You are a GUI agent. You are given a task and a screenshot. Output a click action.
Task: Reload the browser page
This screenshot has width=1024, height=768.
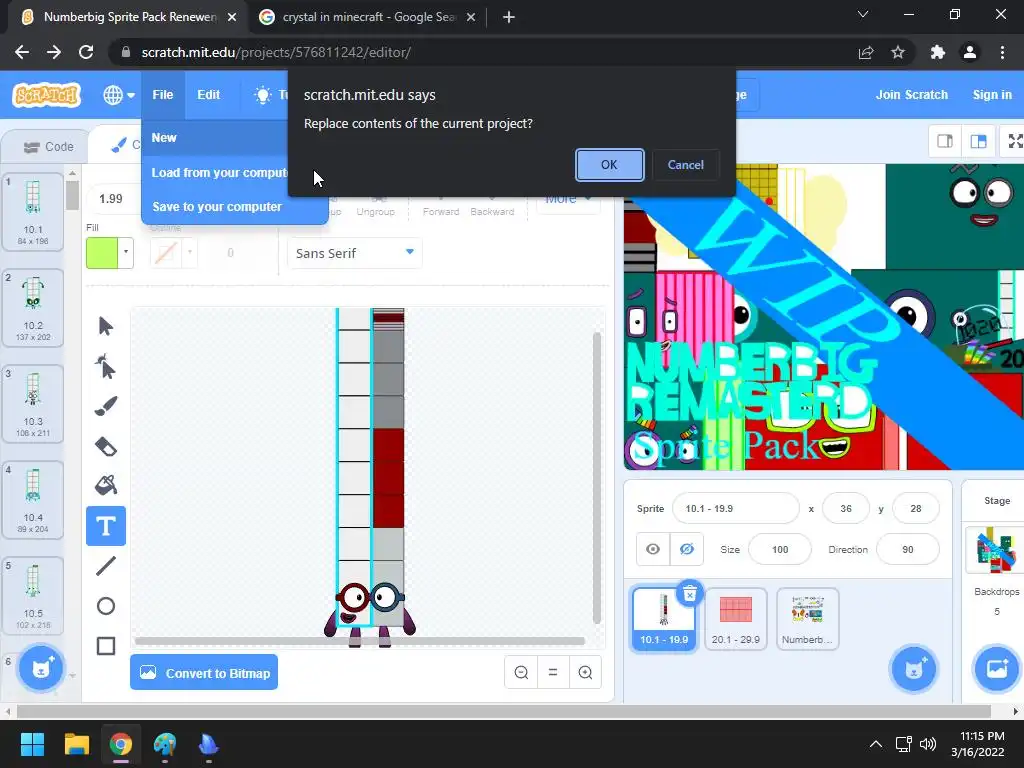click(x=86, y=52)
